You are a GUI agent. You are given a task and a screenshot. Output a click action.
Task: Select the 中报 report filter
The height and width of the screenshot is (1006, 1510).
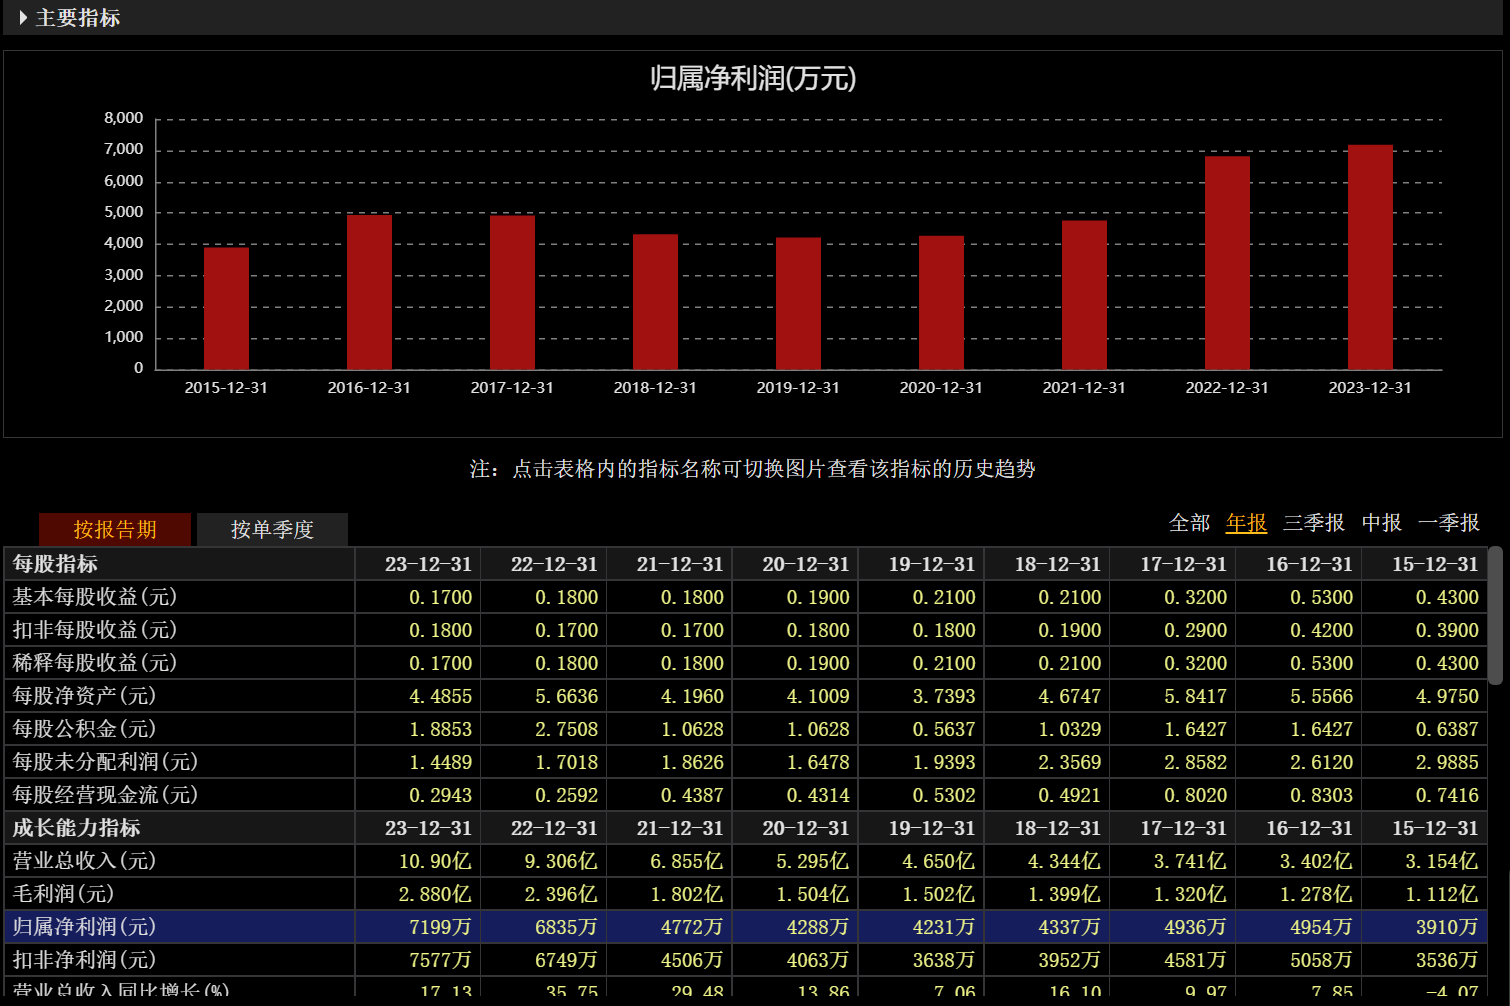click(x=1381, y=523)
